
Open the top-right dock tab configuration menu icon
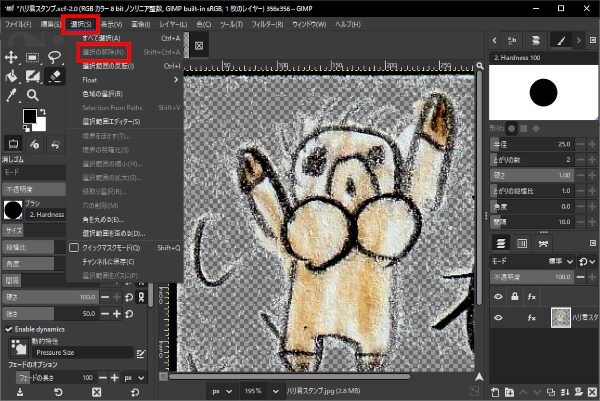click(593, 40)
